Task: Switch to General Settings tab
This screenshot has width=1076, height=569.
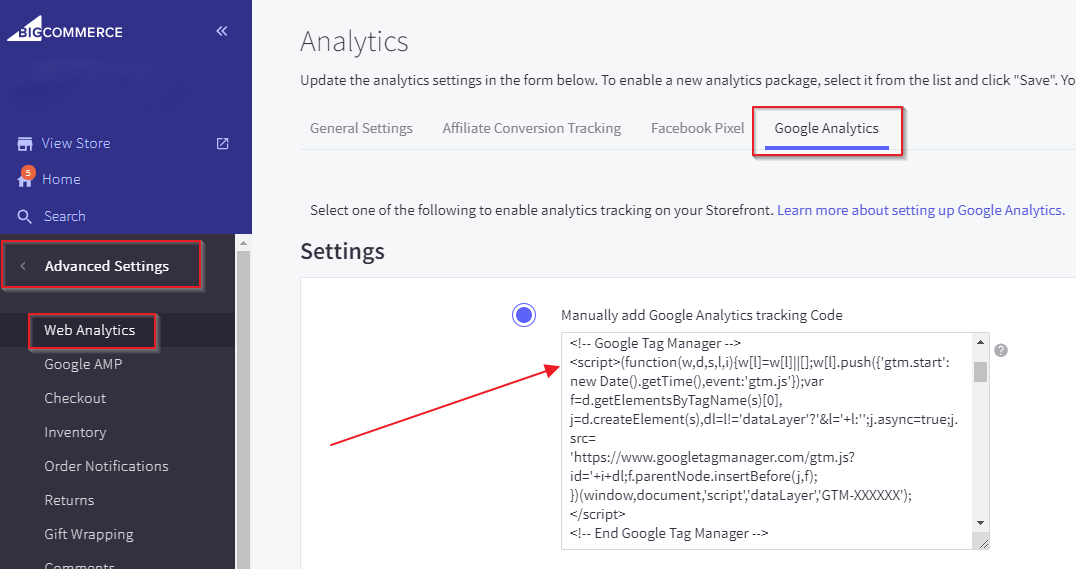Action: 361,128
